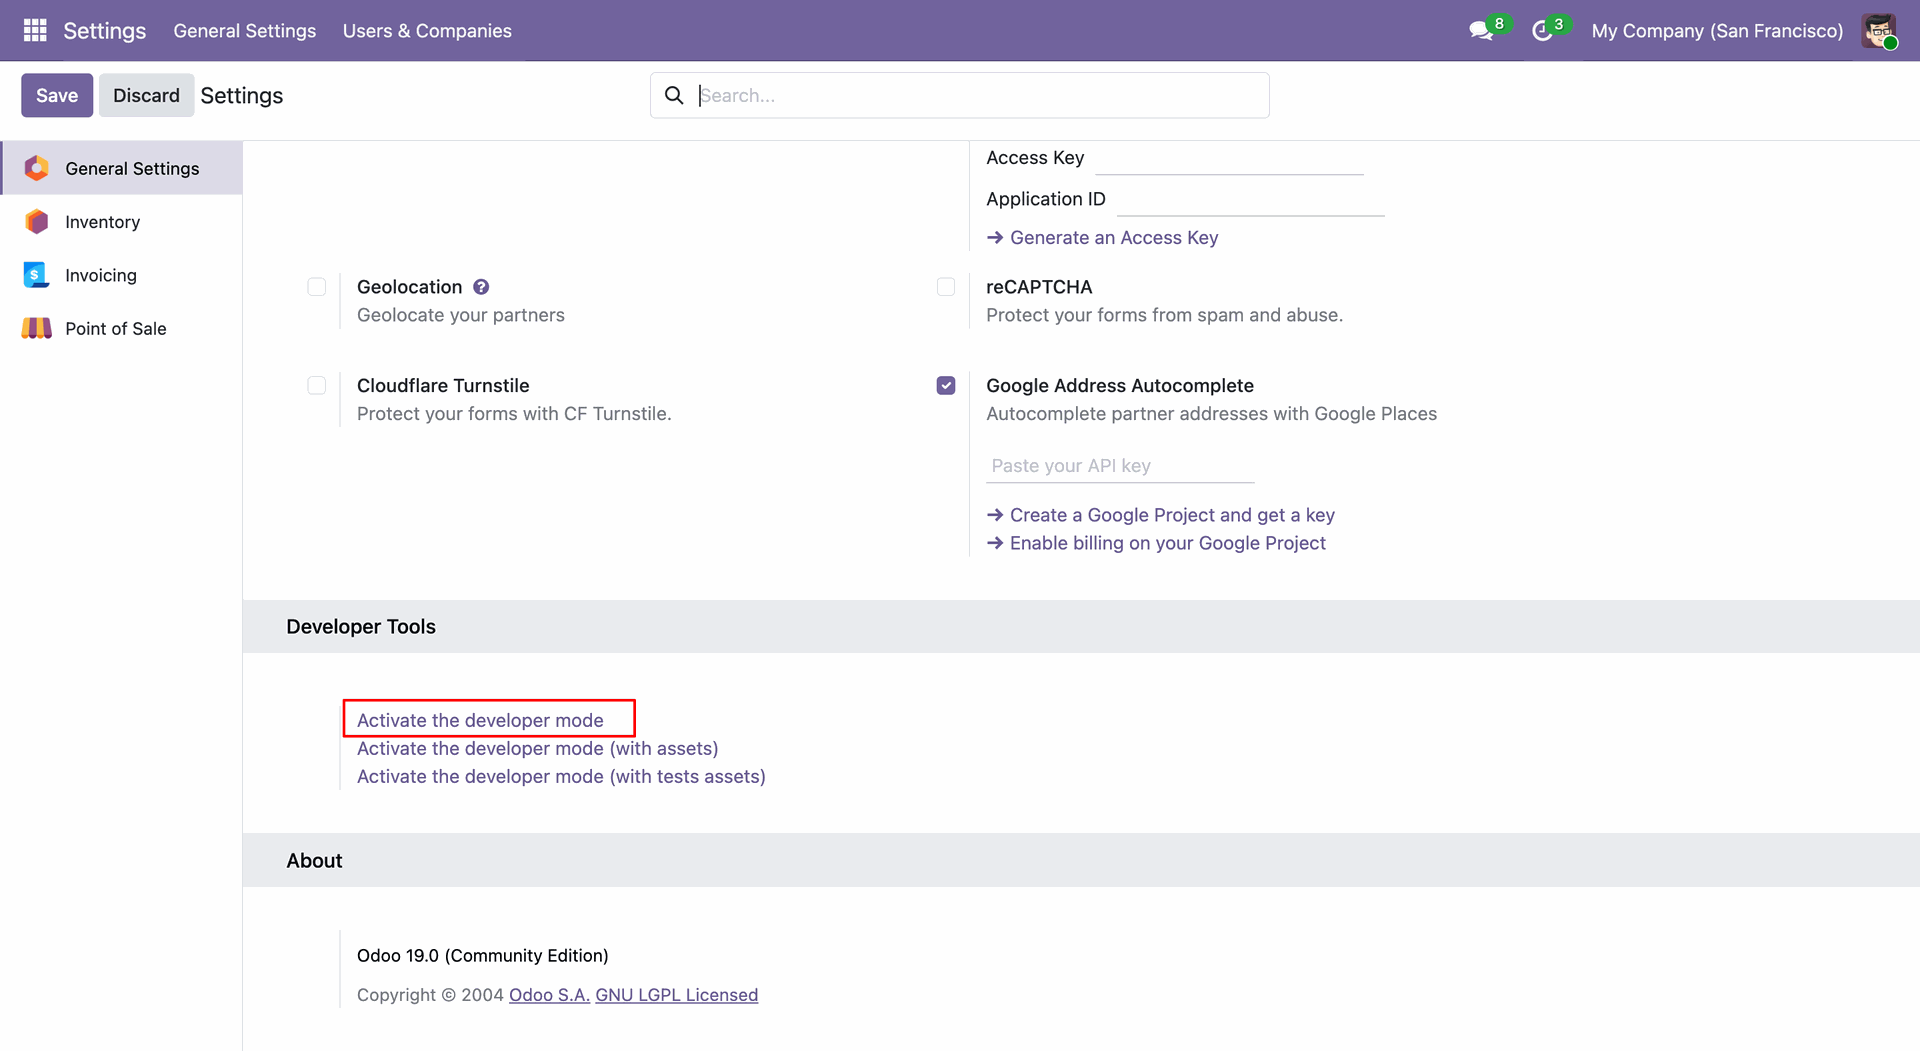Screen dimensions: 1920x1051
Task: Click the Geolocation help question mark icon
Action: point(481,287)
